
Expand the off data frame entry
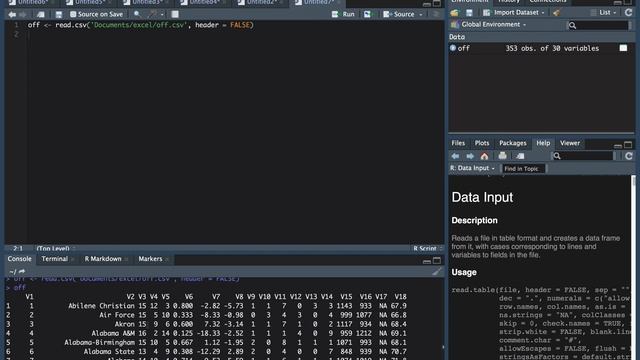(x=453, y=48)
